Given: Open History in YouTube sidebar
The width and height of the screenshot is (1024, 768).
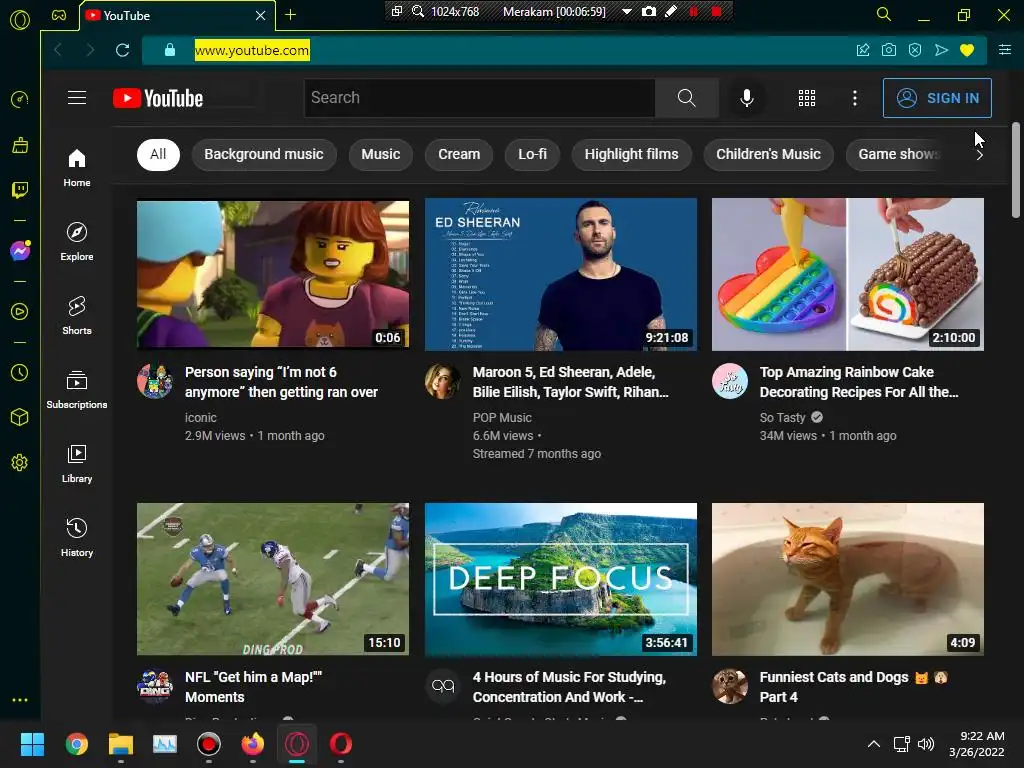Looking at the screenshot, I should (x=77, y=537).
